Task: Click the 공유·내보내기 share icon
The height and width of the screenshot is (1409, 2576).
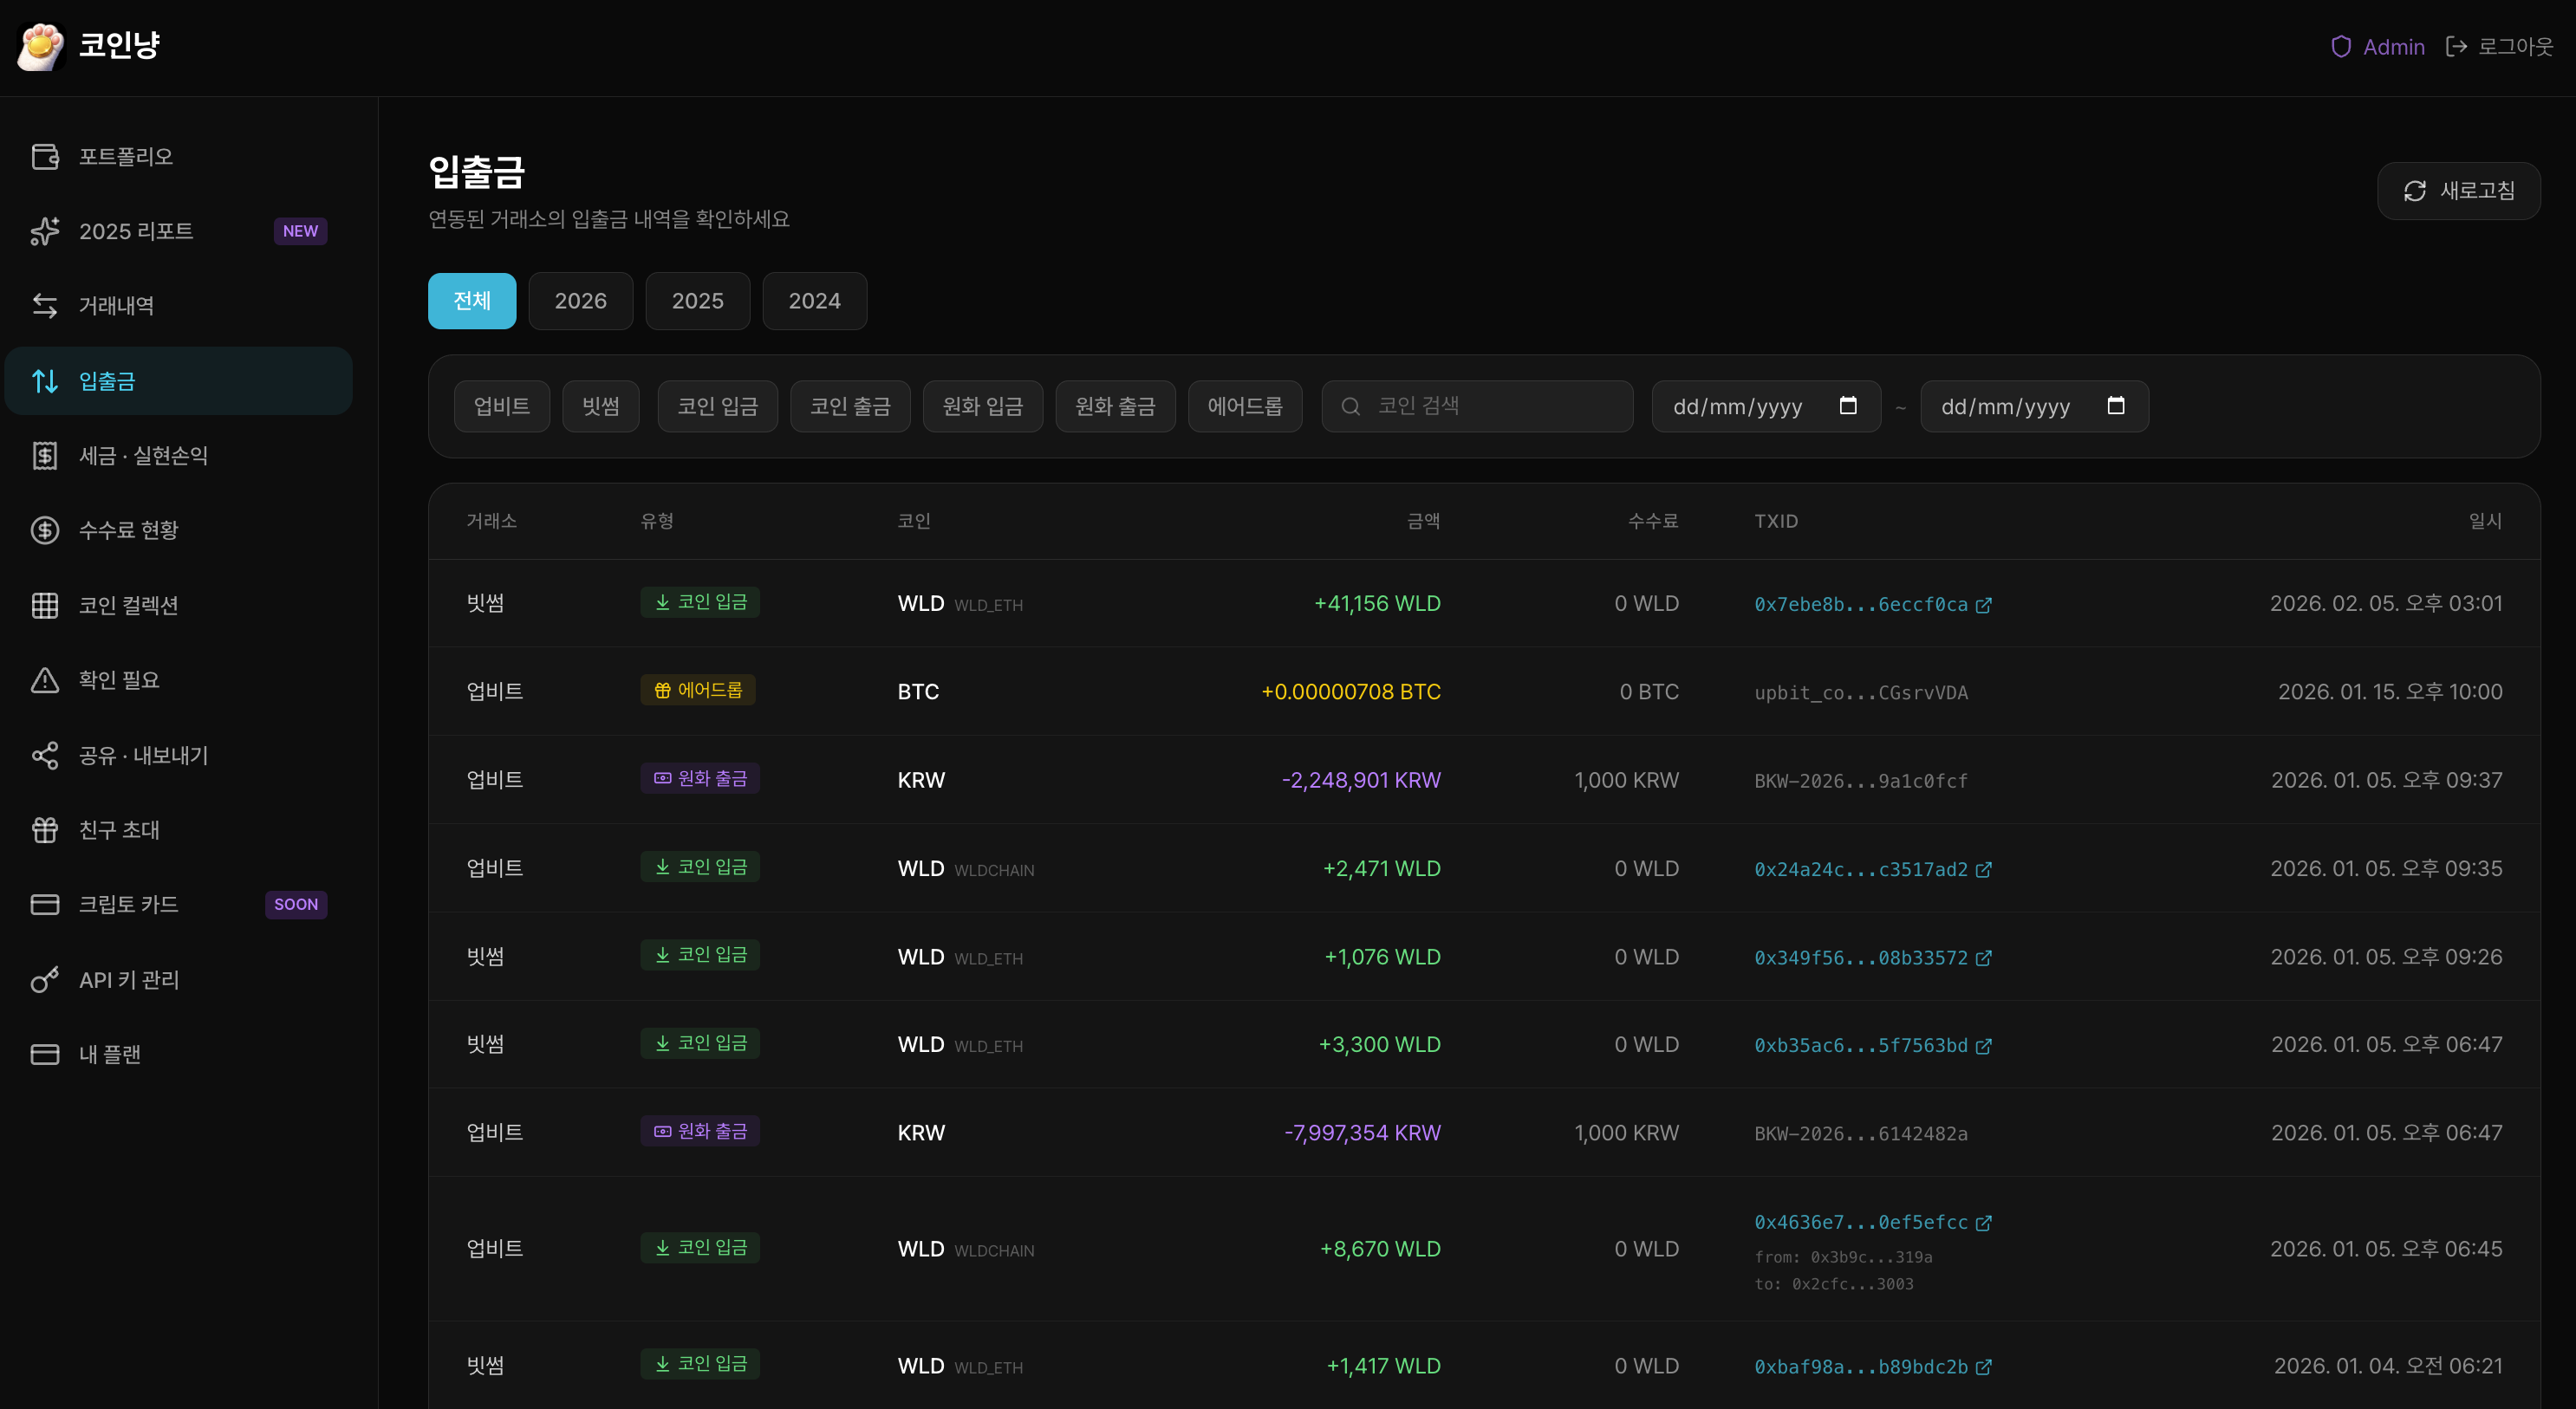Action: click(45, 755)
